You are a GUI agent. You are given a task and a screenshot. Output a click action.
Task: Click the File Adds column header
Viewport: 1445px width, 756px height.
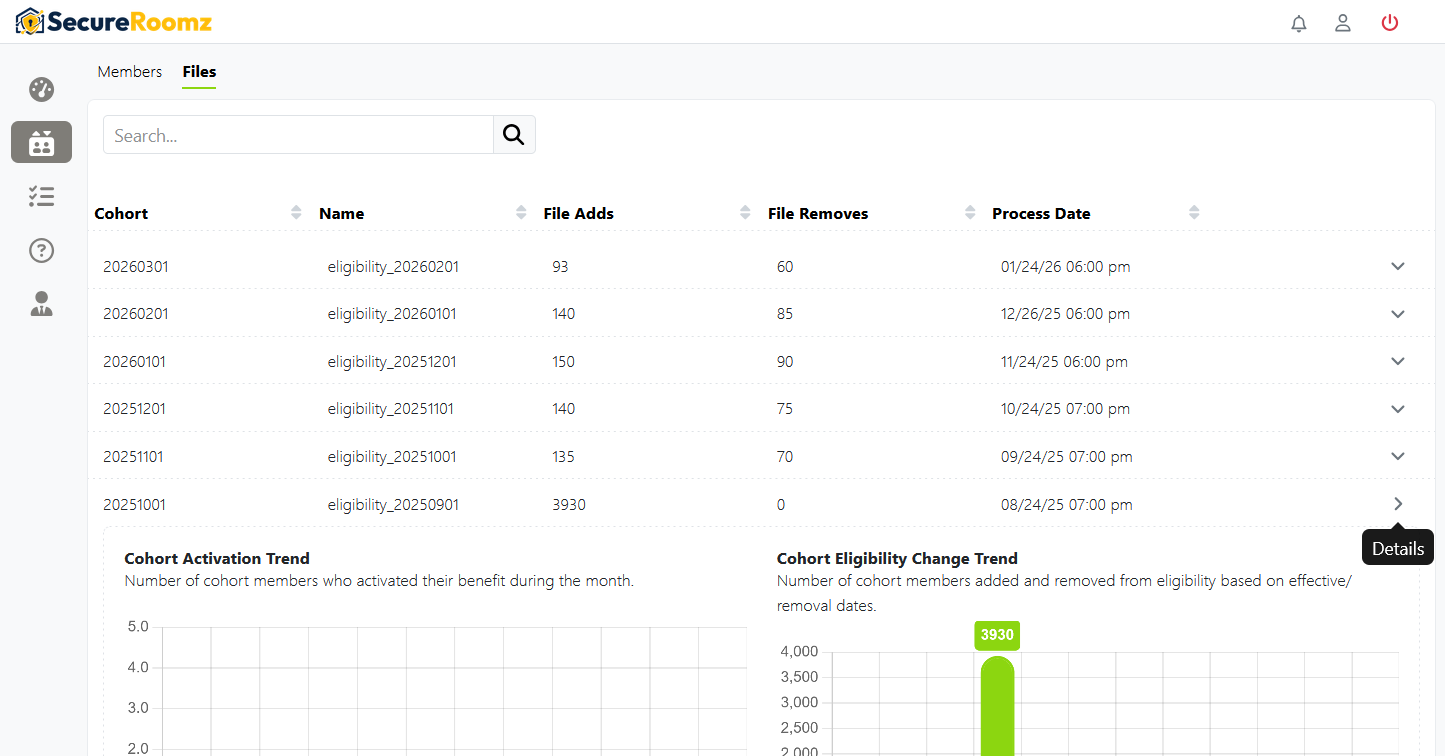pyautogui.click(x=579, y=213)
